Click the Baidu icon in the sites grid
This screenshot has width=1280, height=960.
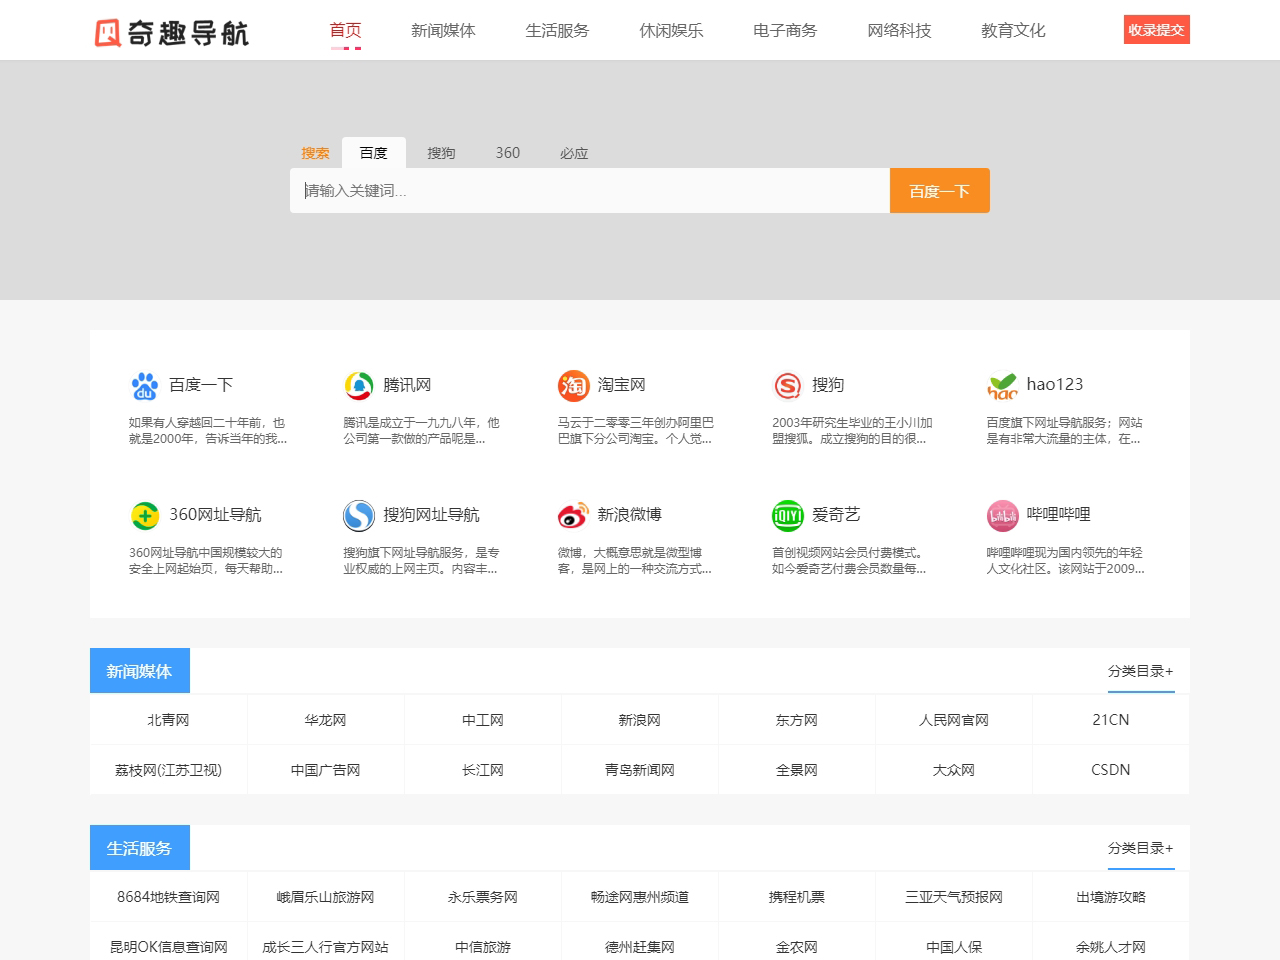(x=145, y=385)
